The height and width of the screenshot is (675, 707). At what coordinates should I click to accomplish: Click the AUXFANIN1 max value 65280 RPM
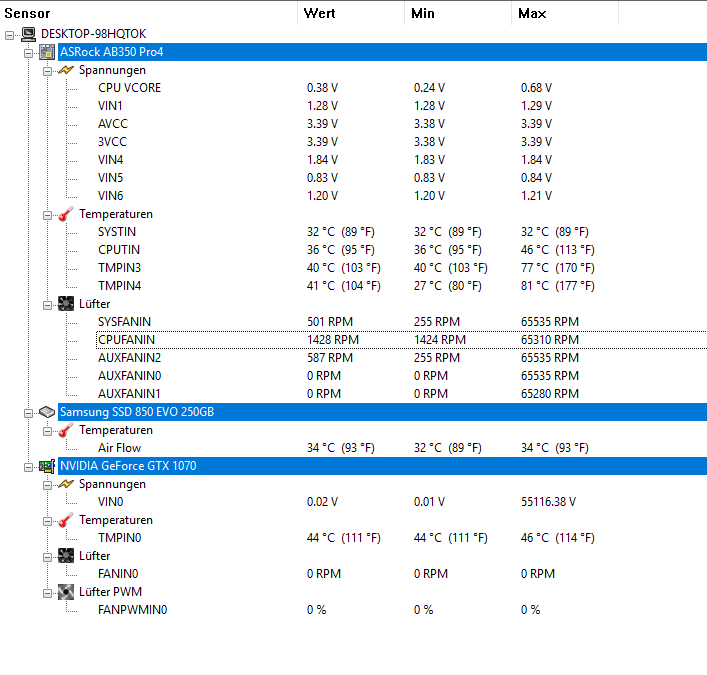tap(550, 394)
